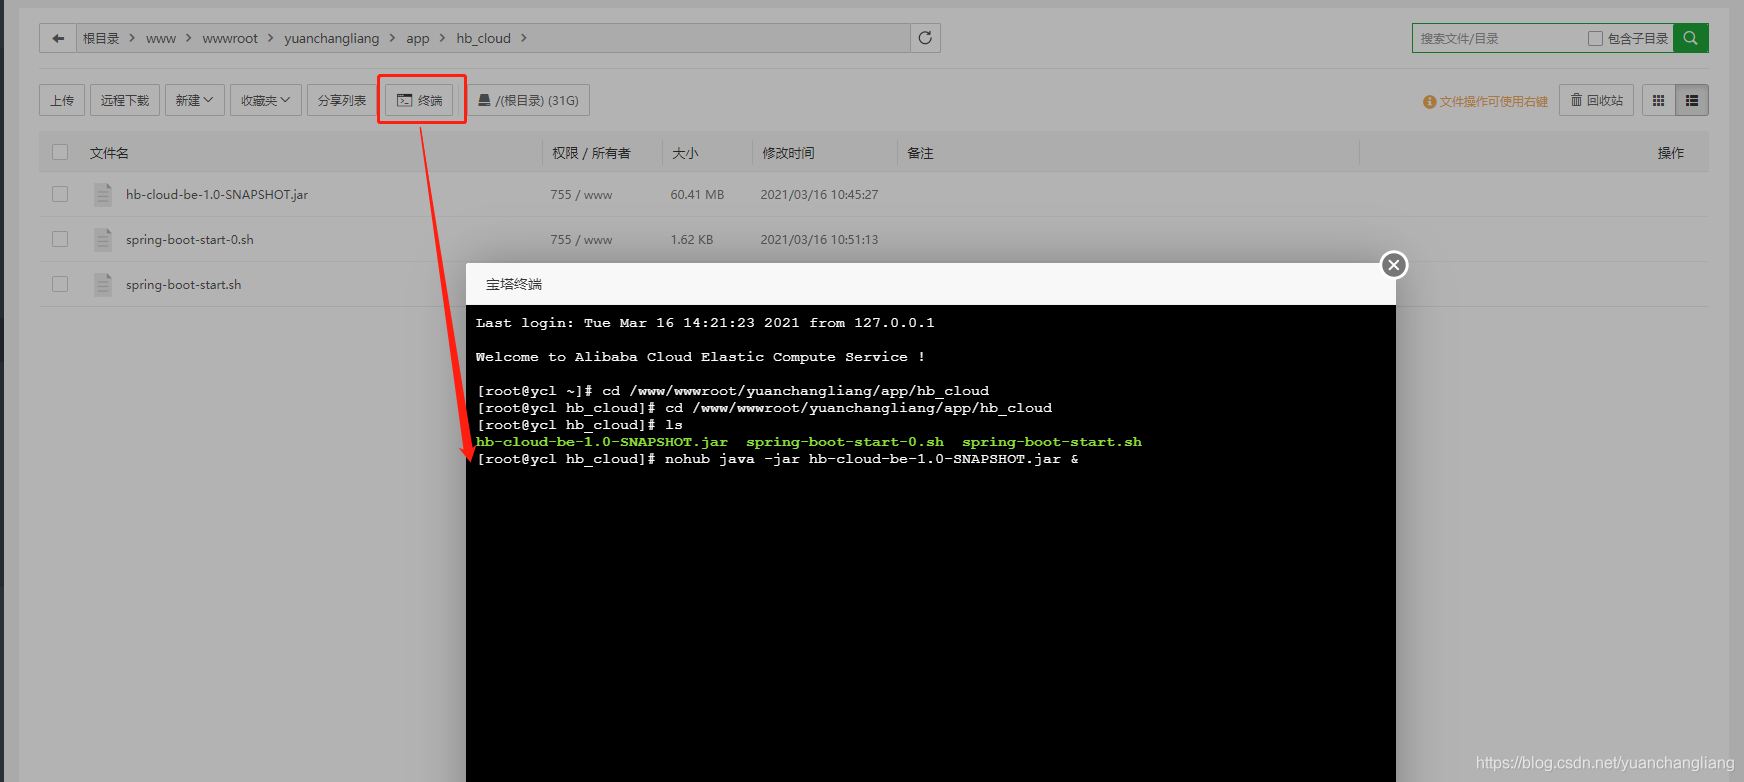
Task: Open root directory disk (31G)
Action: click(528, 100)
